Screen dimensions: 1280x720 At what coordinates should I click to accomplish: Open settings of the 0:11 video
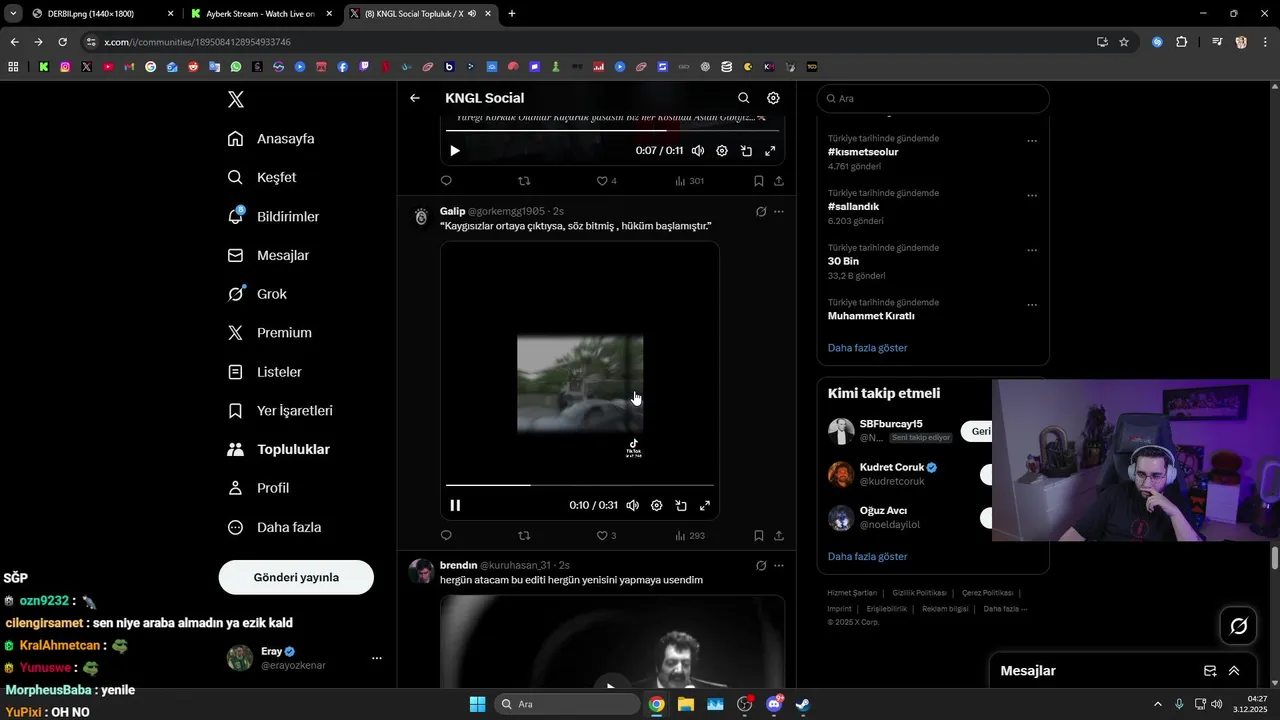click(x=722, y=151)
